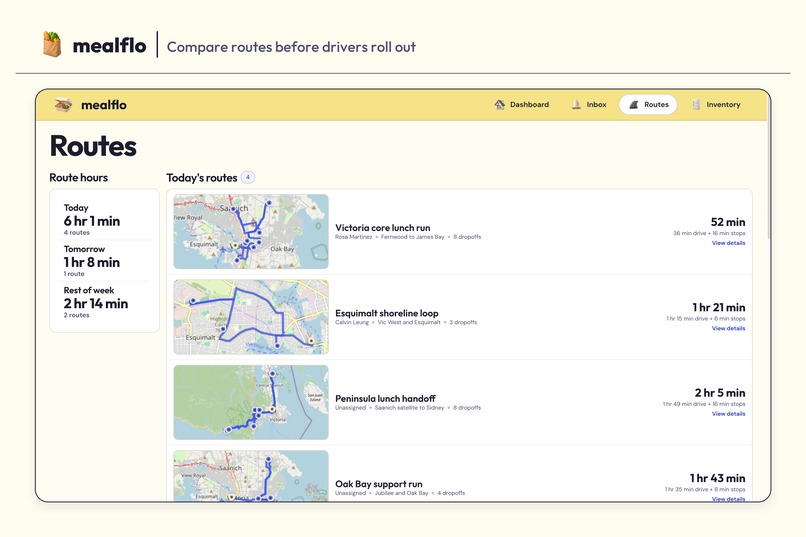The height and width of the screenshot is (537, 806).
Task: Click the mealflo grocery bag logo
Action: click(52, 44)
